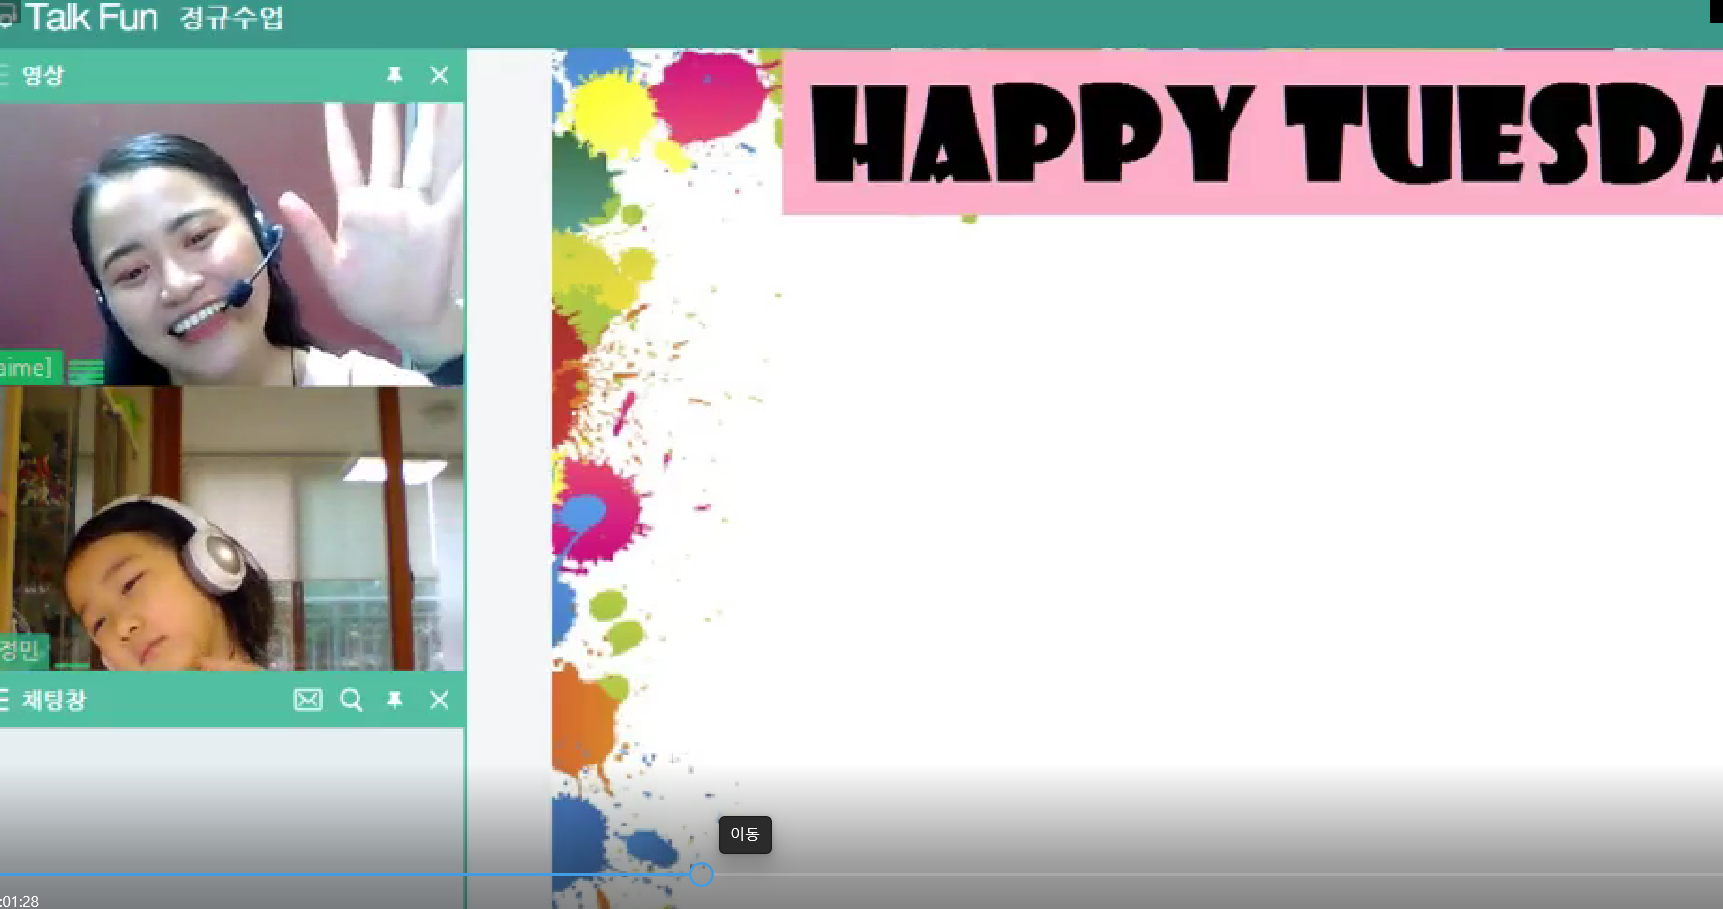This screenshot has height=909, width=1723.
Task: Click the teacher's green audio level indicator
Action: coord(86,372)
